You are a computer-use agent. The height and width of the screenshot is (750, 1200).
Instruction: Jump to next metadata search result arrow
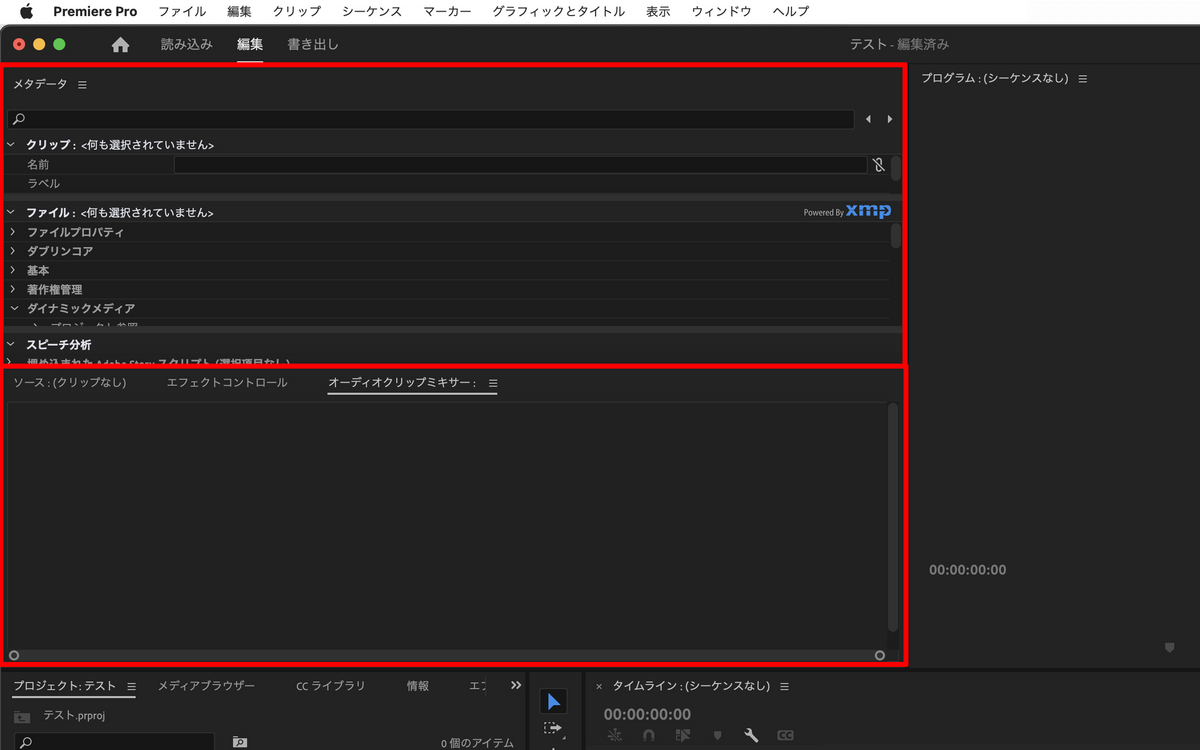click(890, 119)
